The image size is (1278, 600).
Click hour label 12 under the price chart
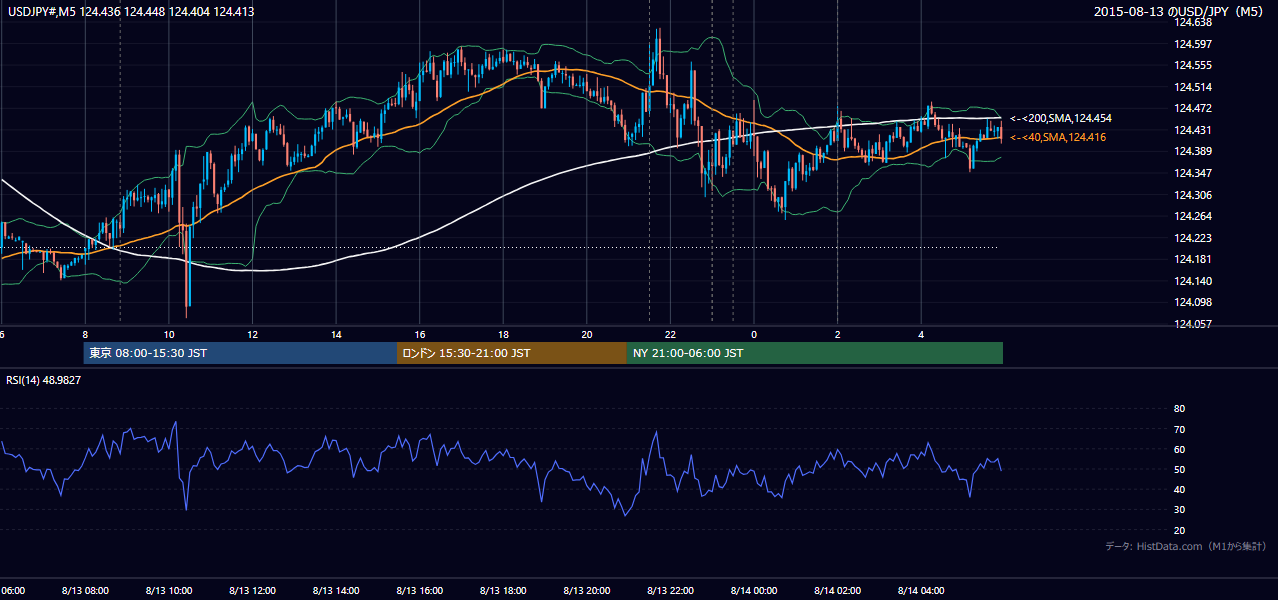coord(253,334)
